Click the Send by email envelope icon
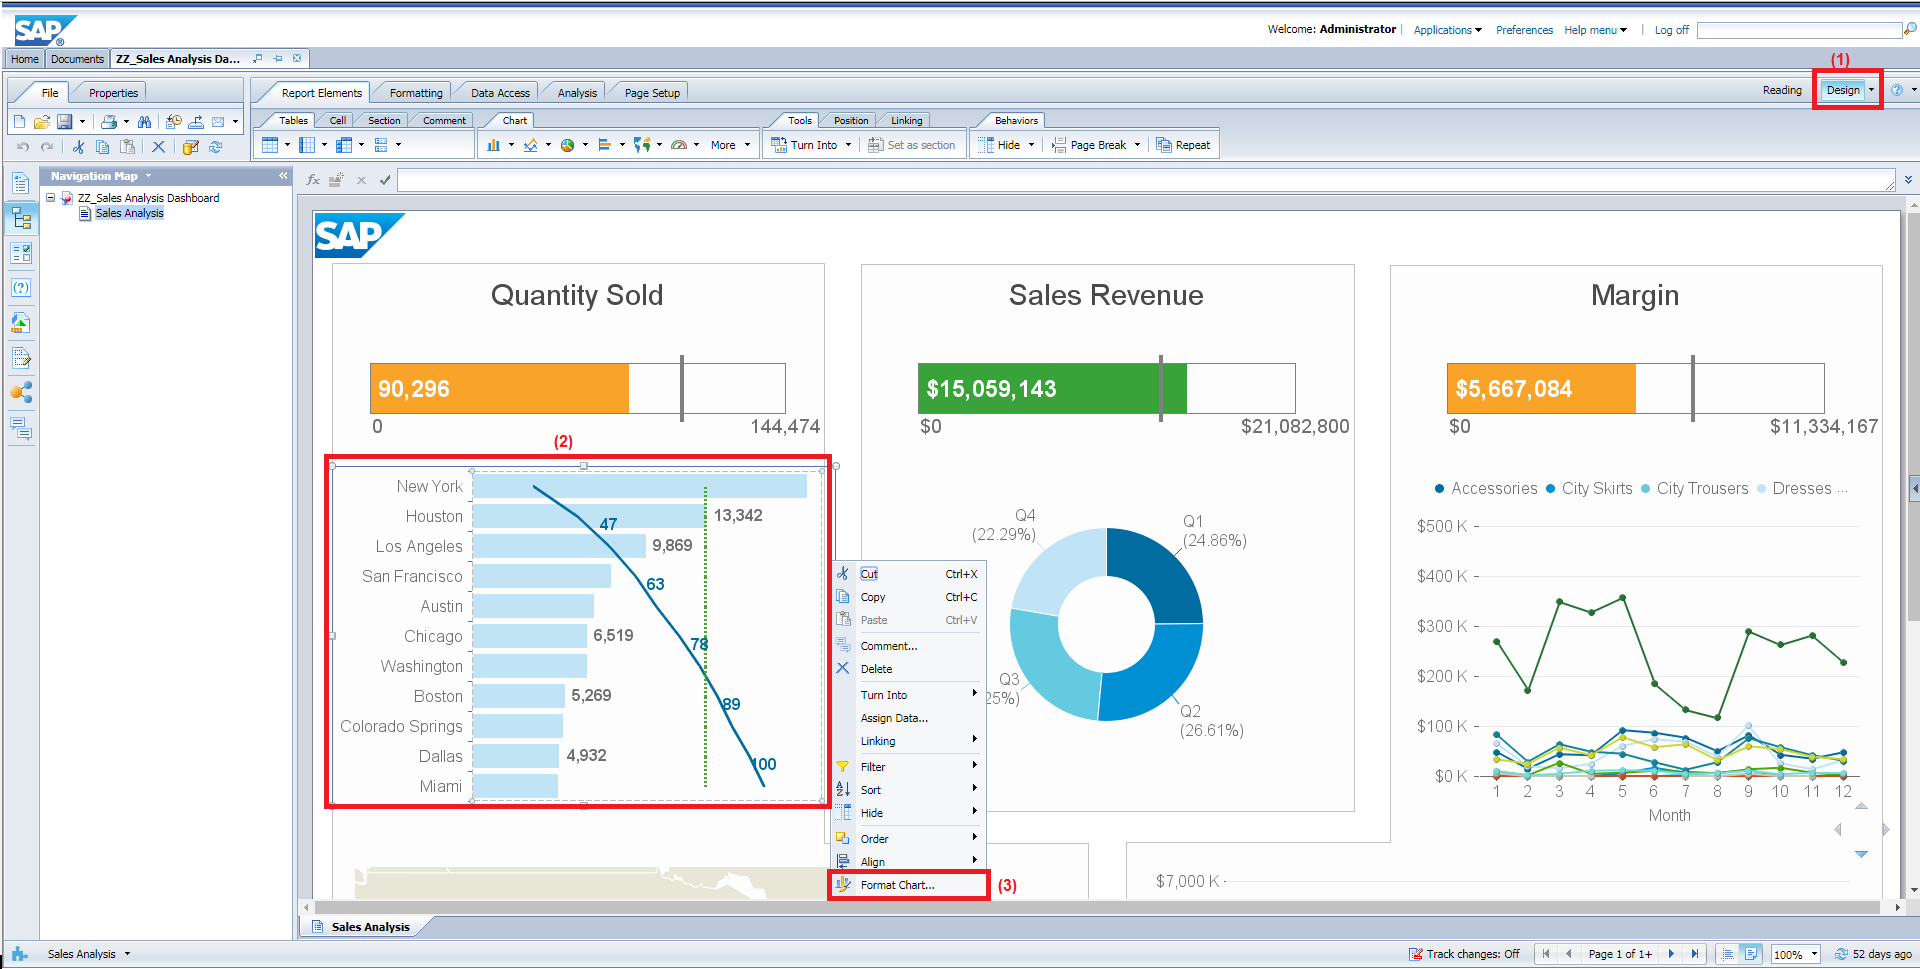The height and width of the screenshot is (969, 1920). (x=218, y=122)
